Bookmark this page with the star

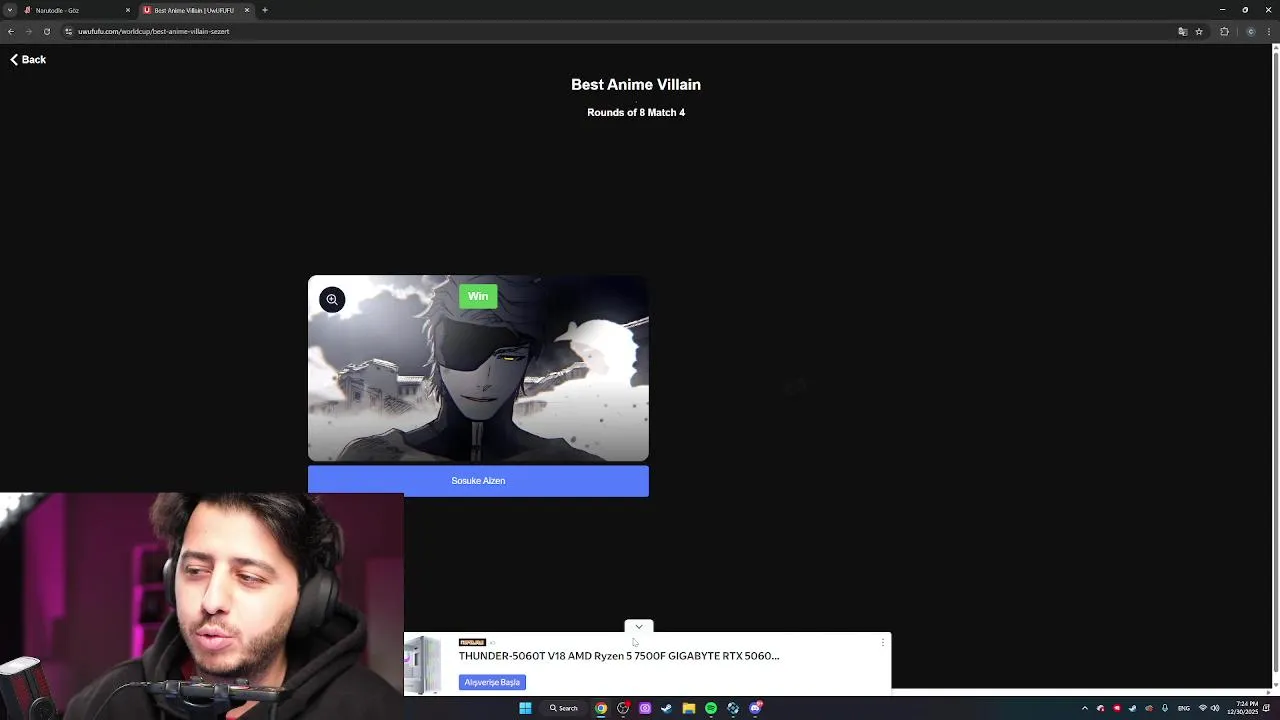[1199, 31]
